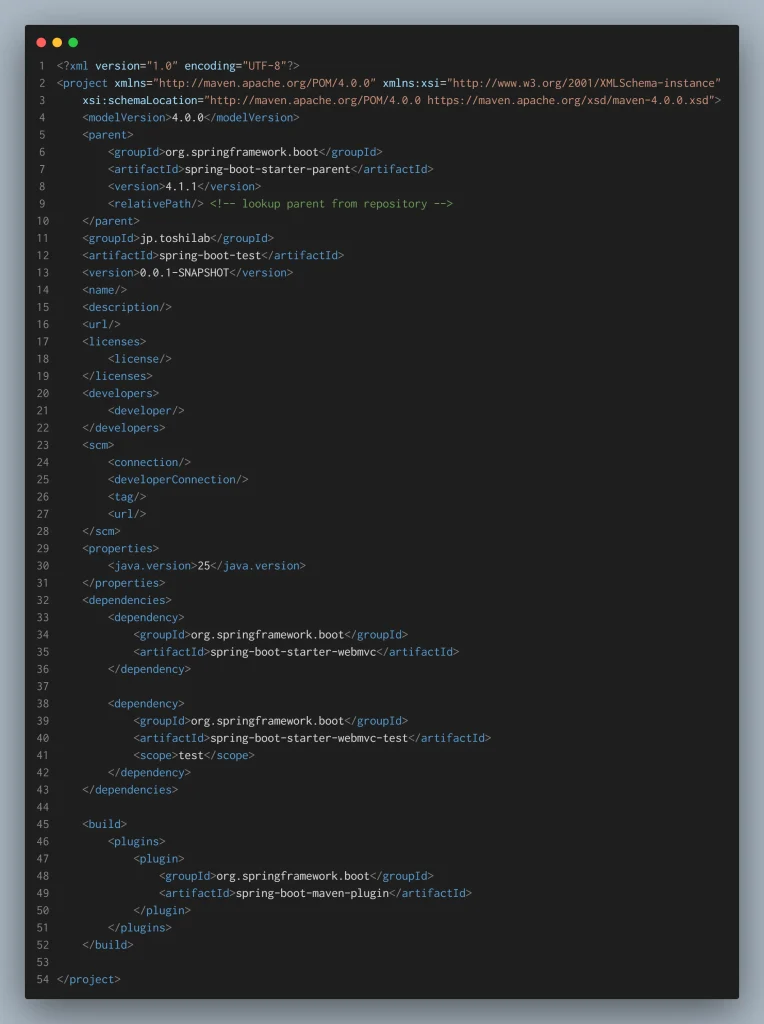Click the opening <parent> tag
The image size is (764, 1024).
pos(108,135)
